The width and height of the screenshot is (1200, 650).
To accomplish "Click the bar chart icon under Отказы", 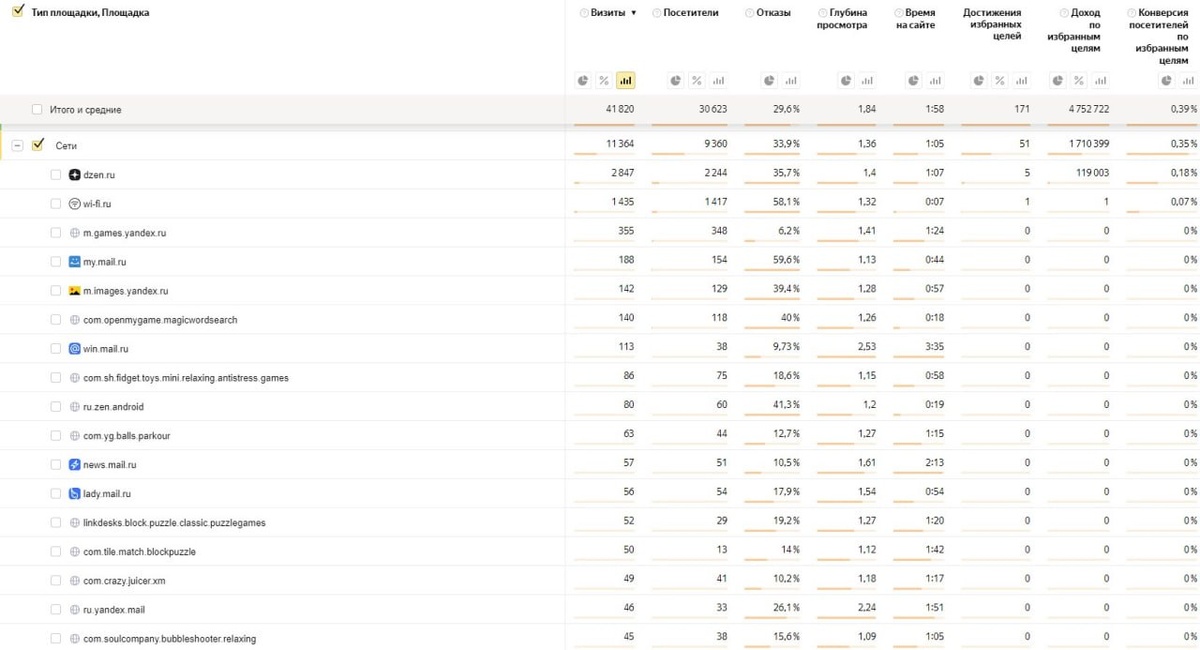I will (x=791, y=80).
